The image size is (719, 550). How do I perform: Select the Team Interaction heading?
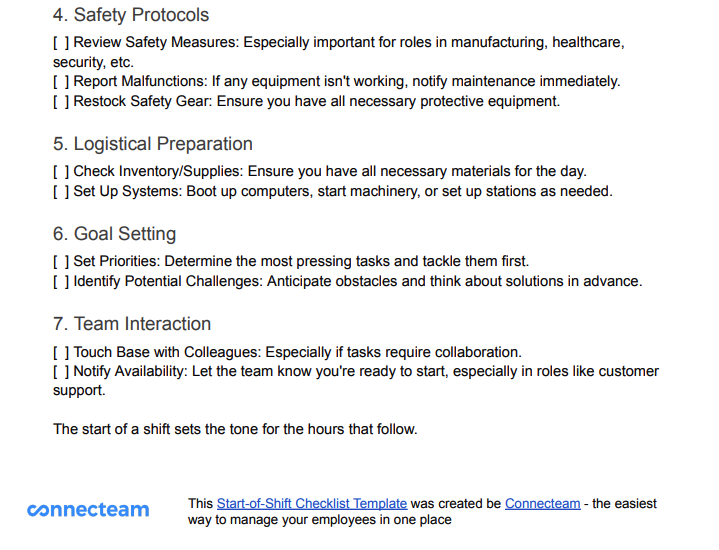(132, 324)
